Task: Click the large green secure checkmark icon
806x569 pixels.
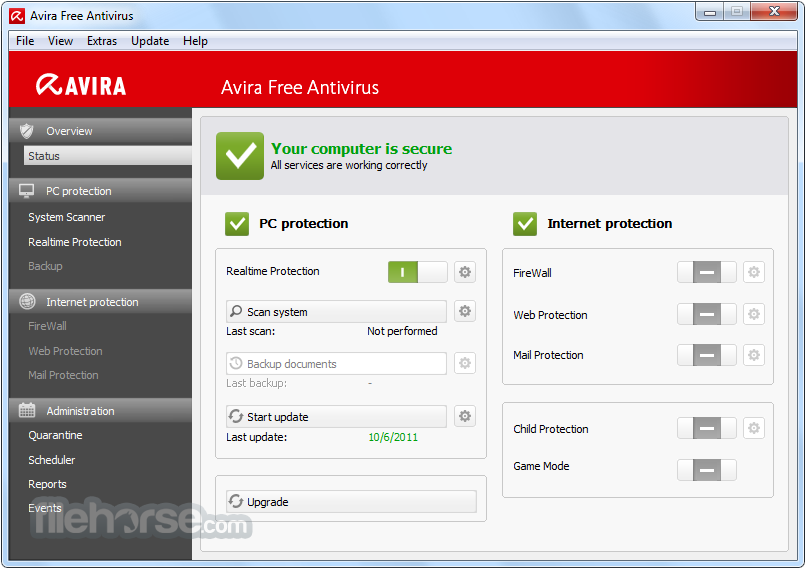Action: click(240, 156)
